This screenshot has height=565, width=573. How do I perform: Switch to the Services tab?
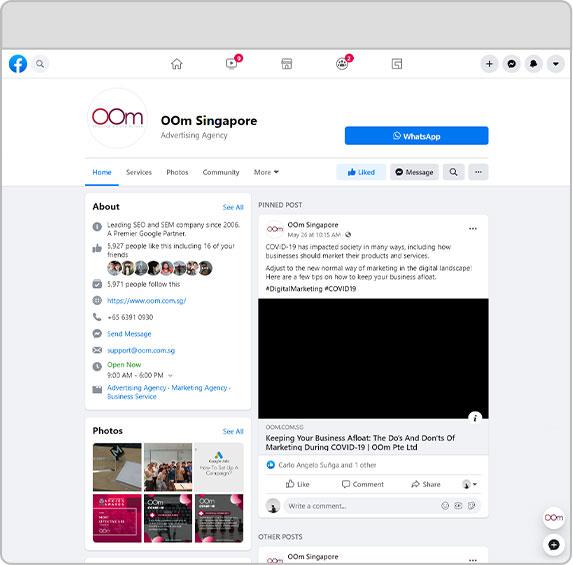139,172
